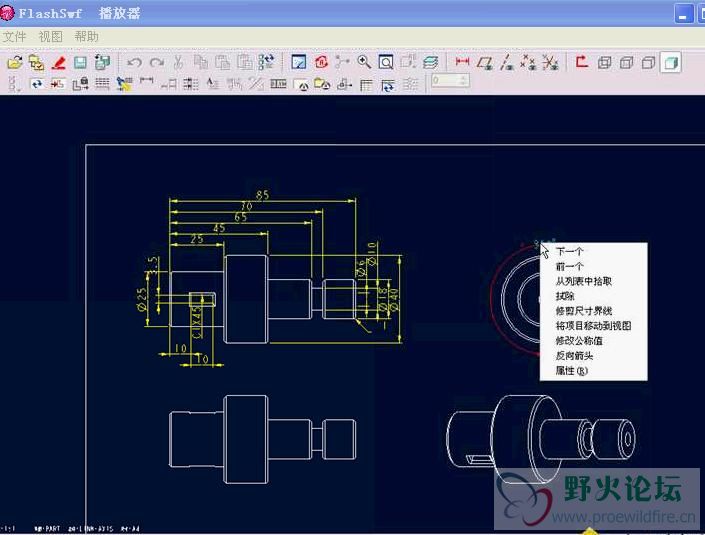This screenshot has width=705, height=535.
Task: Select no hidden display mode icon
Action: [648, 62]
